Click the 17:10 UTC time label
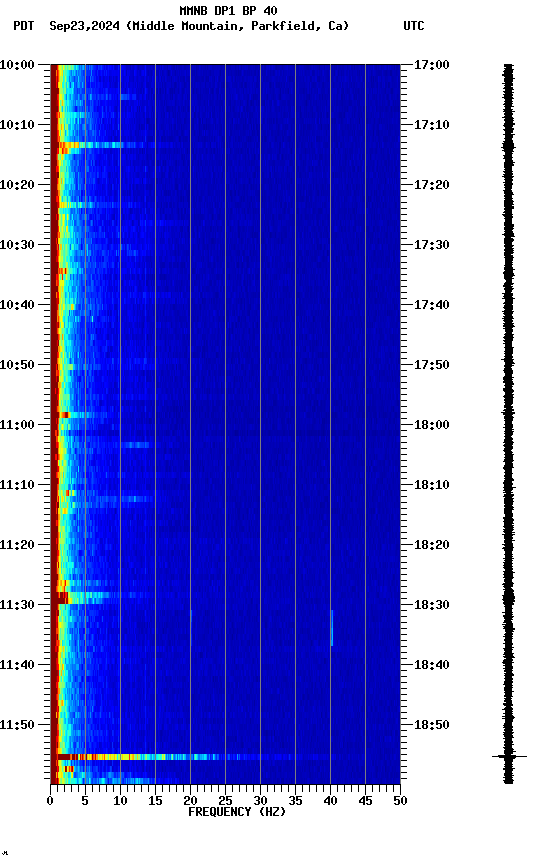The height and width of the screenshot is (864, 552). tap(432, 125)
